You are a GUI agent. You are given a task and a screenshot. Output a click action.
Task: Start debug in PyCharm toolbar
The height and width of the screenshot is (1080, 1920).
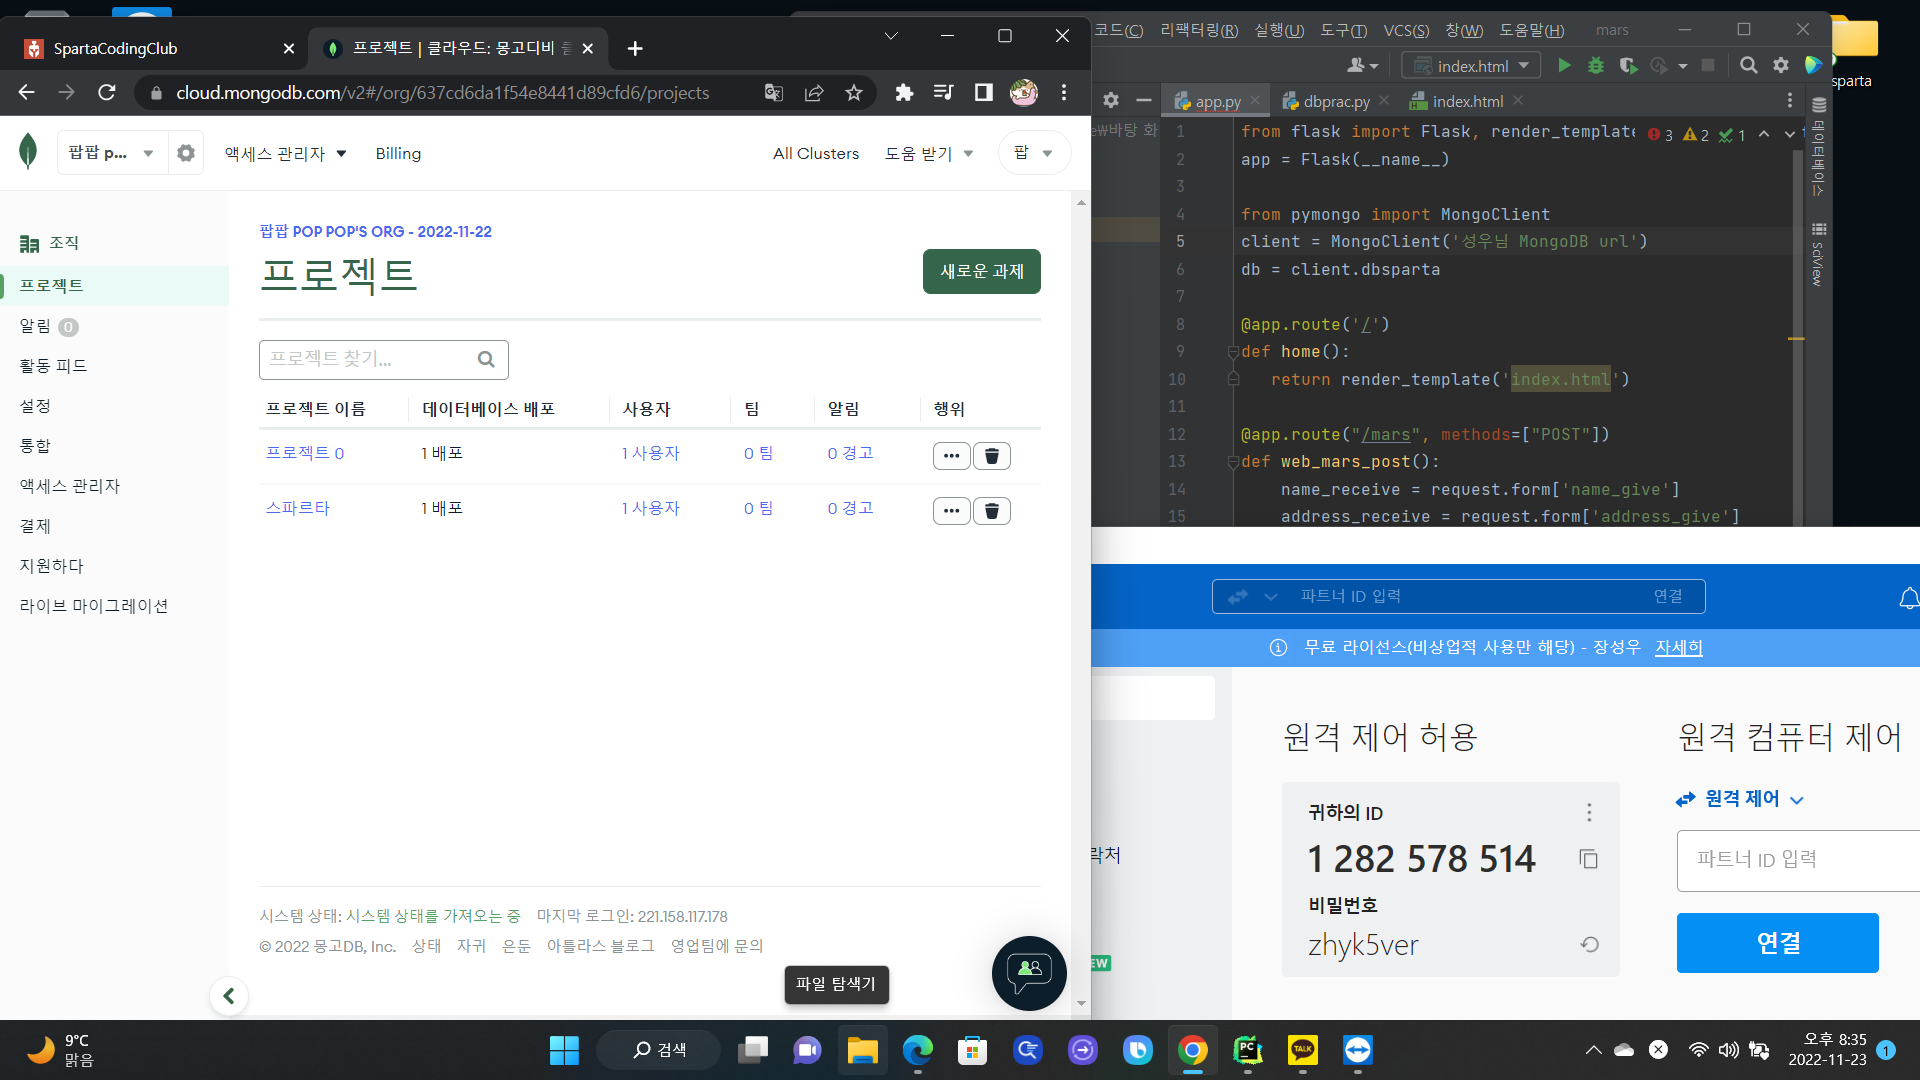coord(1596,66)
